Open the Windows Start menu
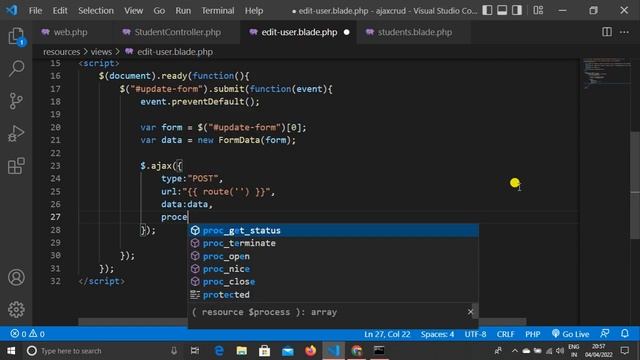Image resolution: width=640 pixels, height=360 pixels. [x=11, y=351]
